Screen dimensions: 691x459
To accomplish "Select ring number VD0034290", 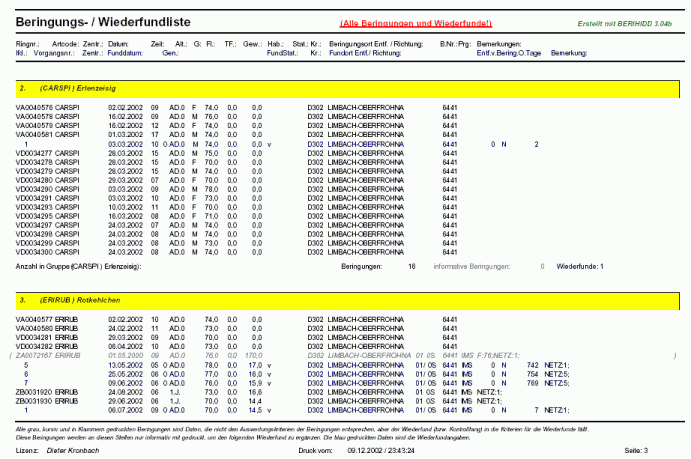I will (x=34, y=189).
